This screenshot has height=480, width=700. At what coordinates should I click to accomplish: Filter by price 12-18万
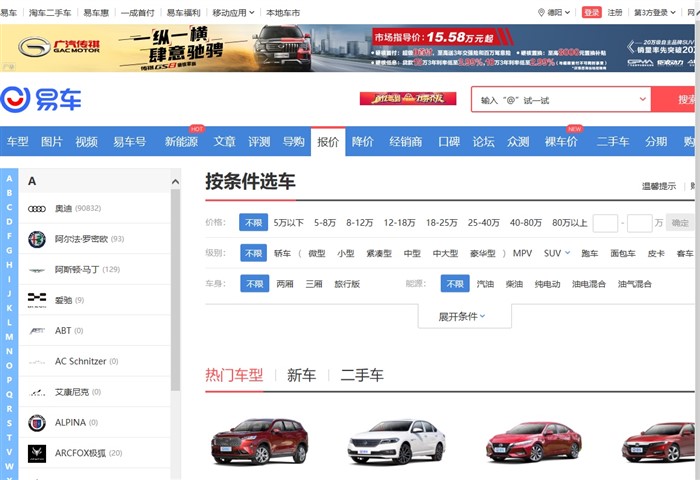point(399,222)
